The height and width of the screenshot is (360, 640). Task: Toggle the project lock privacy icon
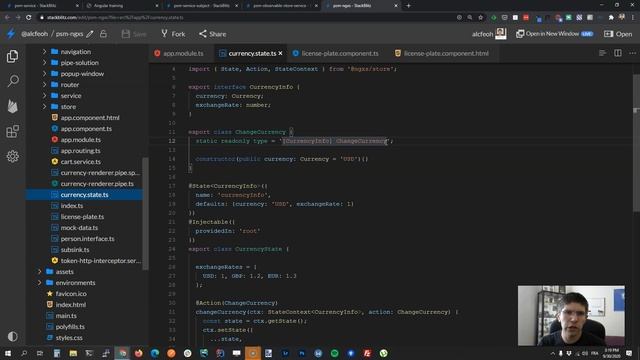pos(103,34)
